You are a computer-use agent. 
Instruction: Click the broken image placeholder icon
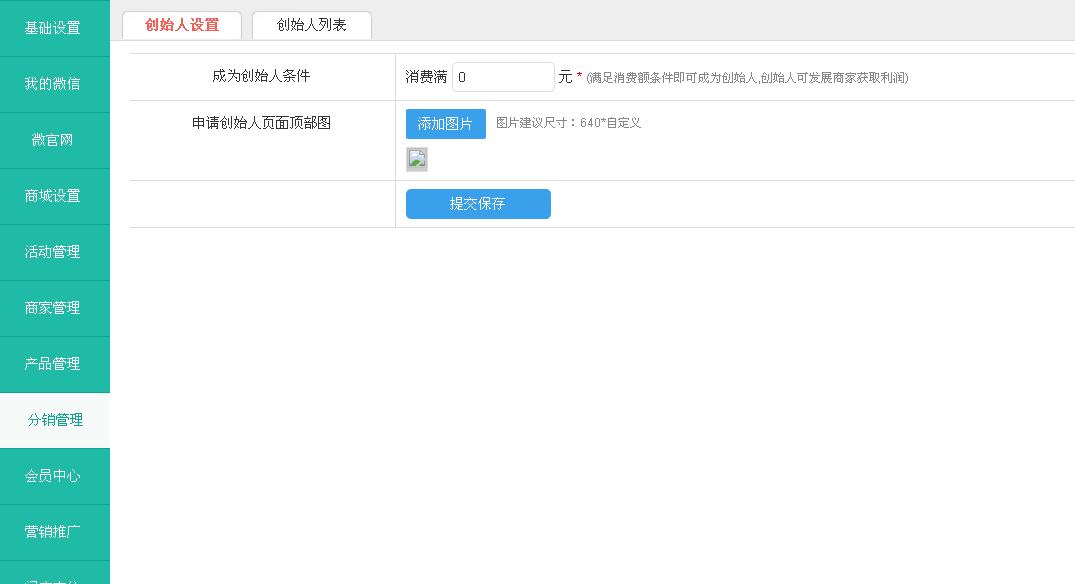tap(417, 159)
